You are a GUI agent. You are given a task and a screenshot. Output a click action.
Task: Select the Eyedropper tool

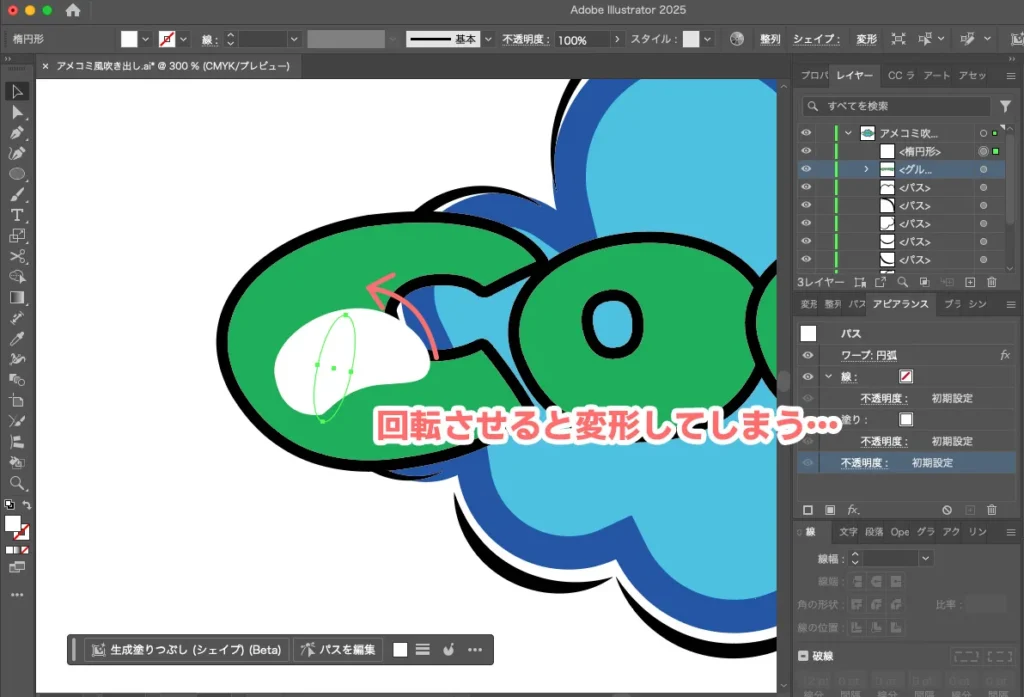17,339
